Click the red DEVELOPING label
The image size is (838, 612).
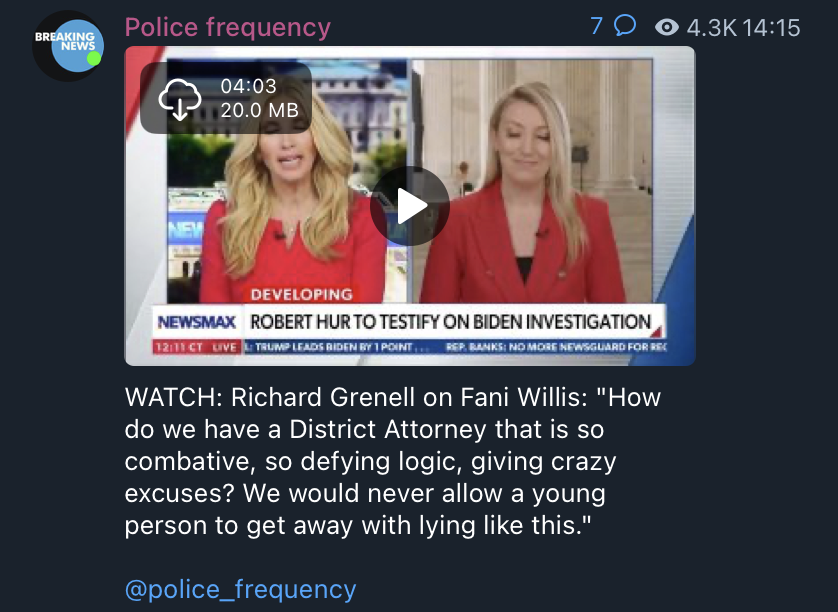coord(301,295)
